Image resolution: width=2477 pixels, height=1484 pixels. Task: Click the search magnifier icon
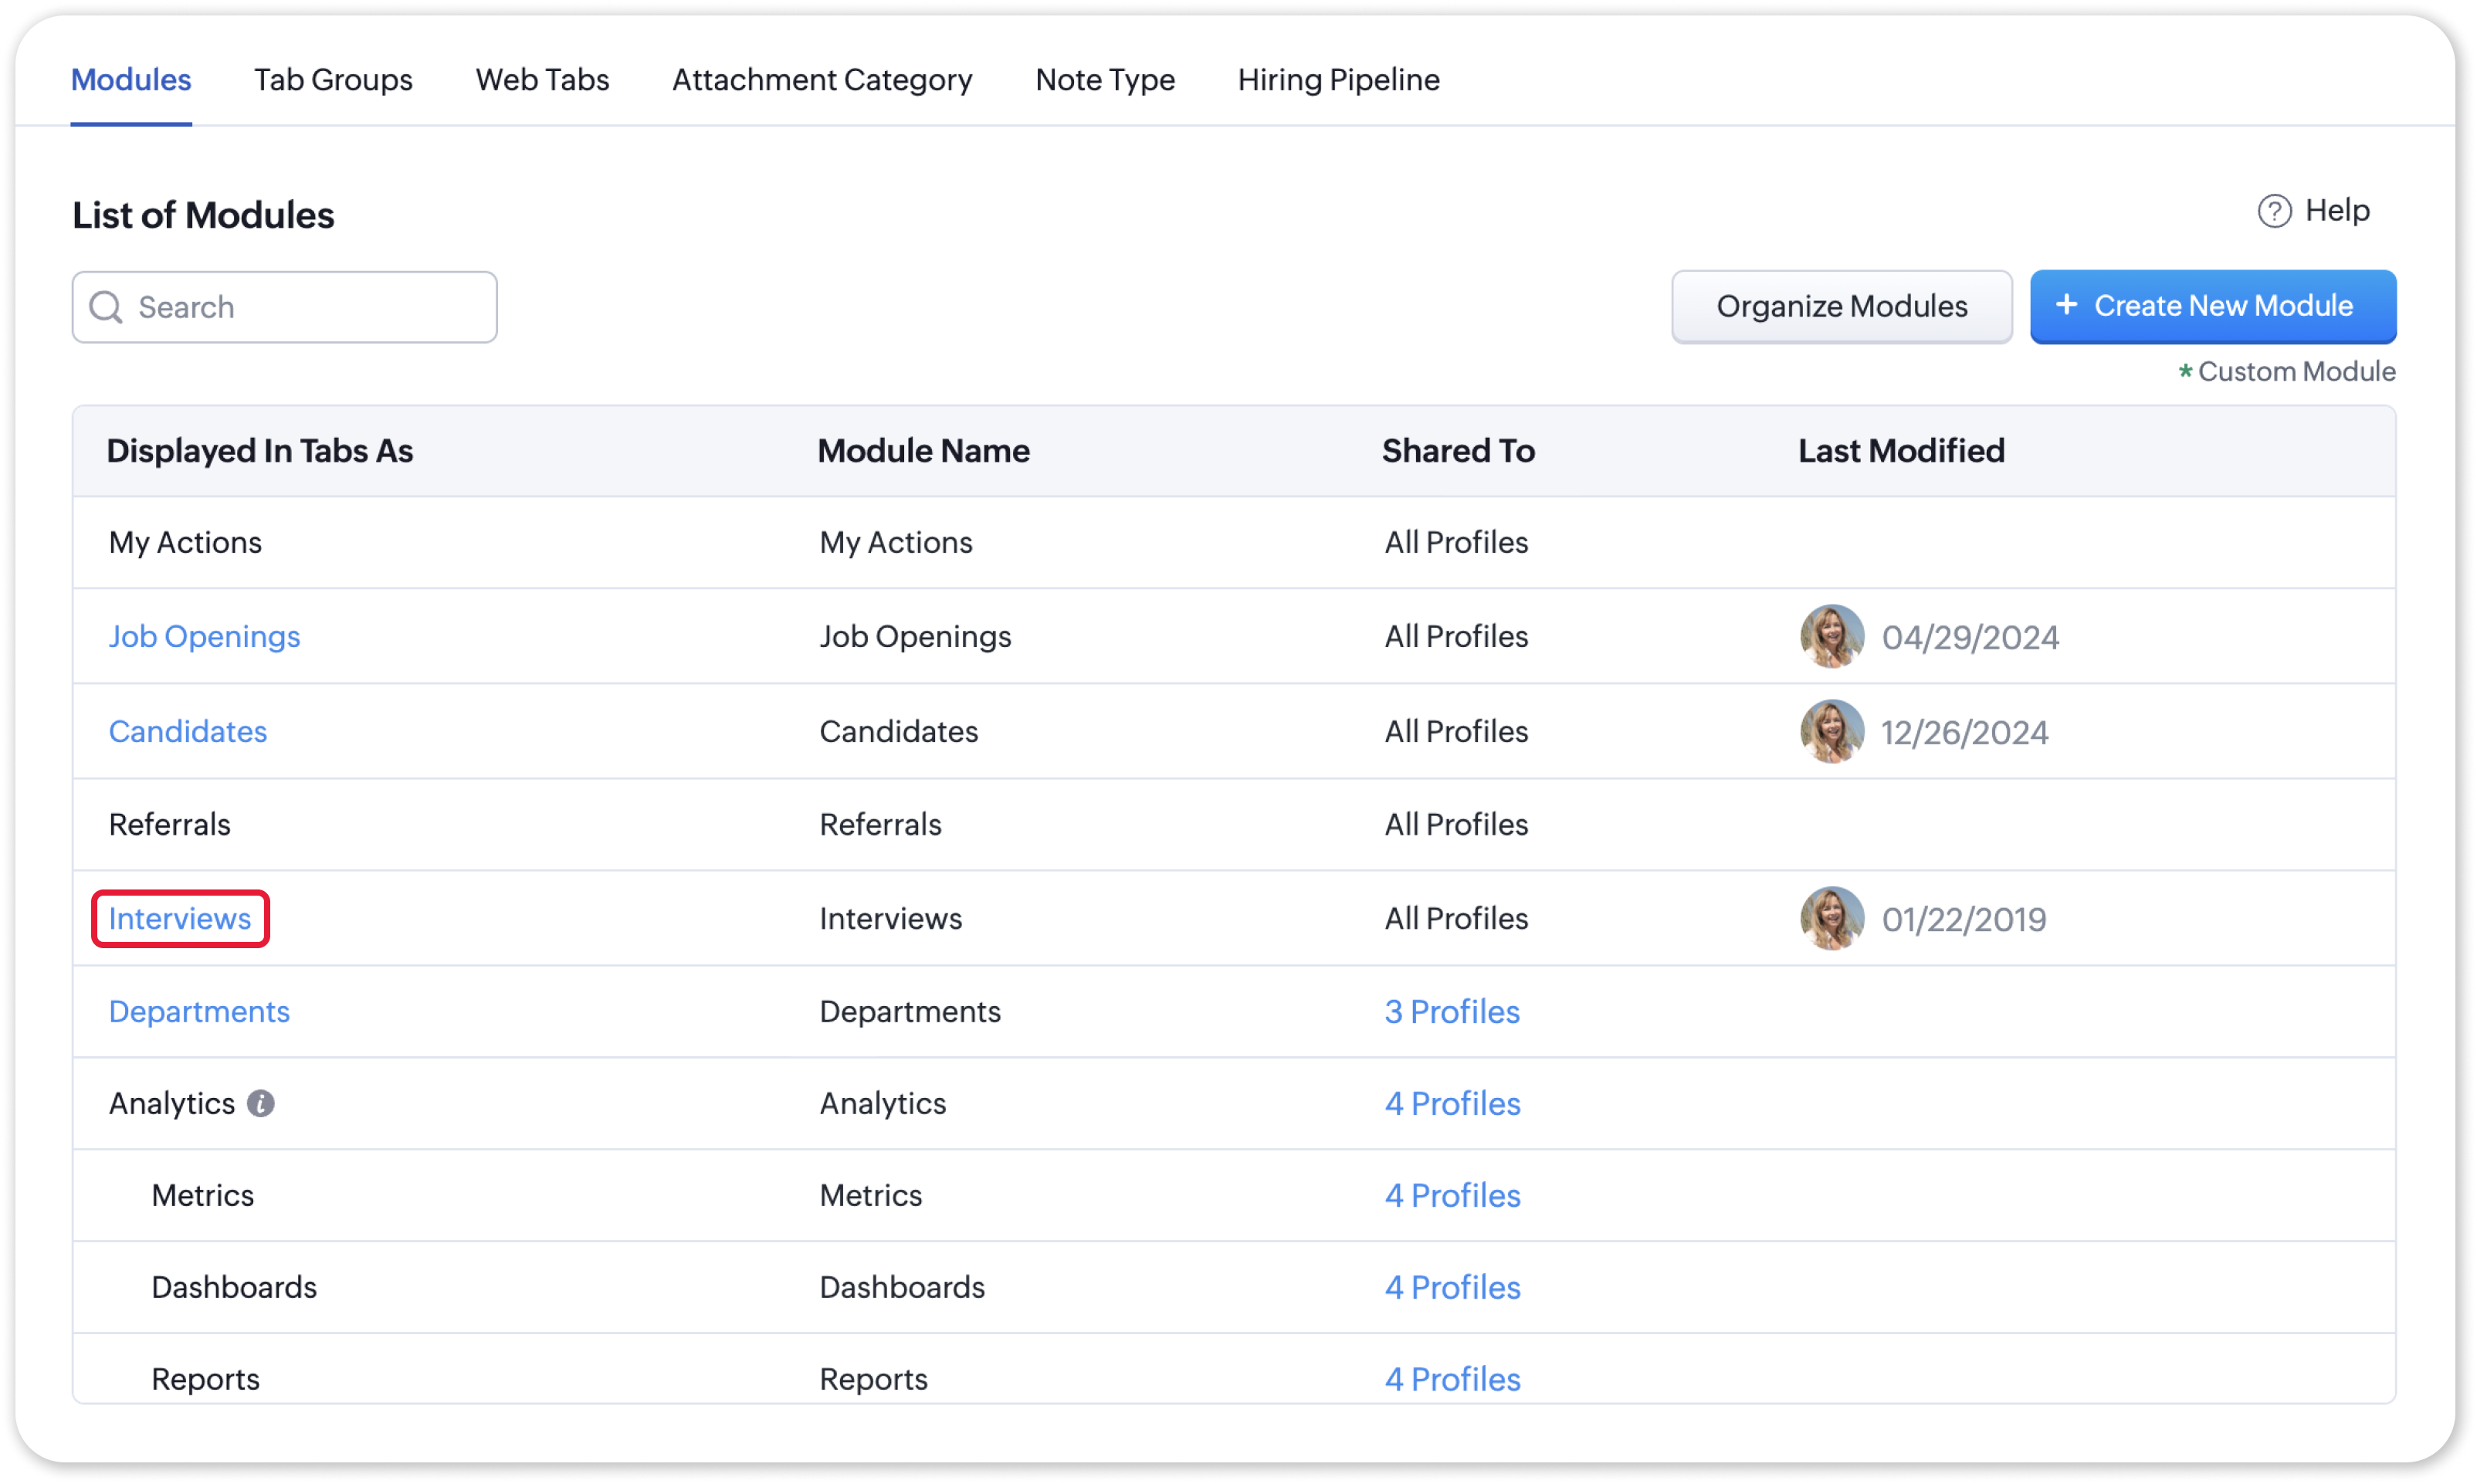pos(106,307)
